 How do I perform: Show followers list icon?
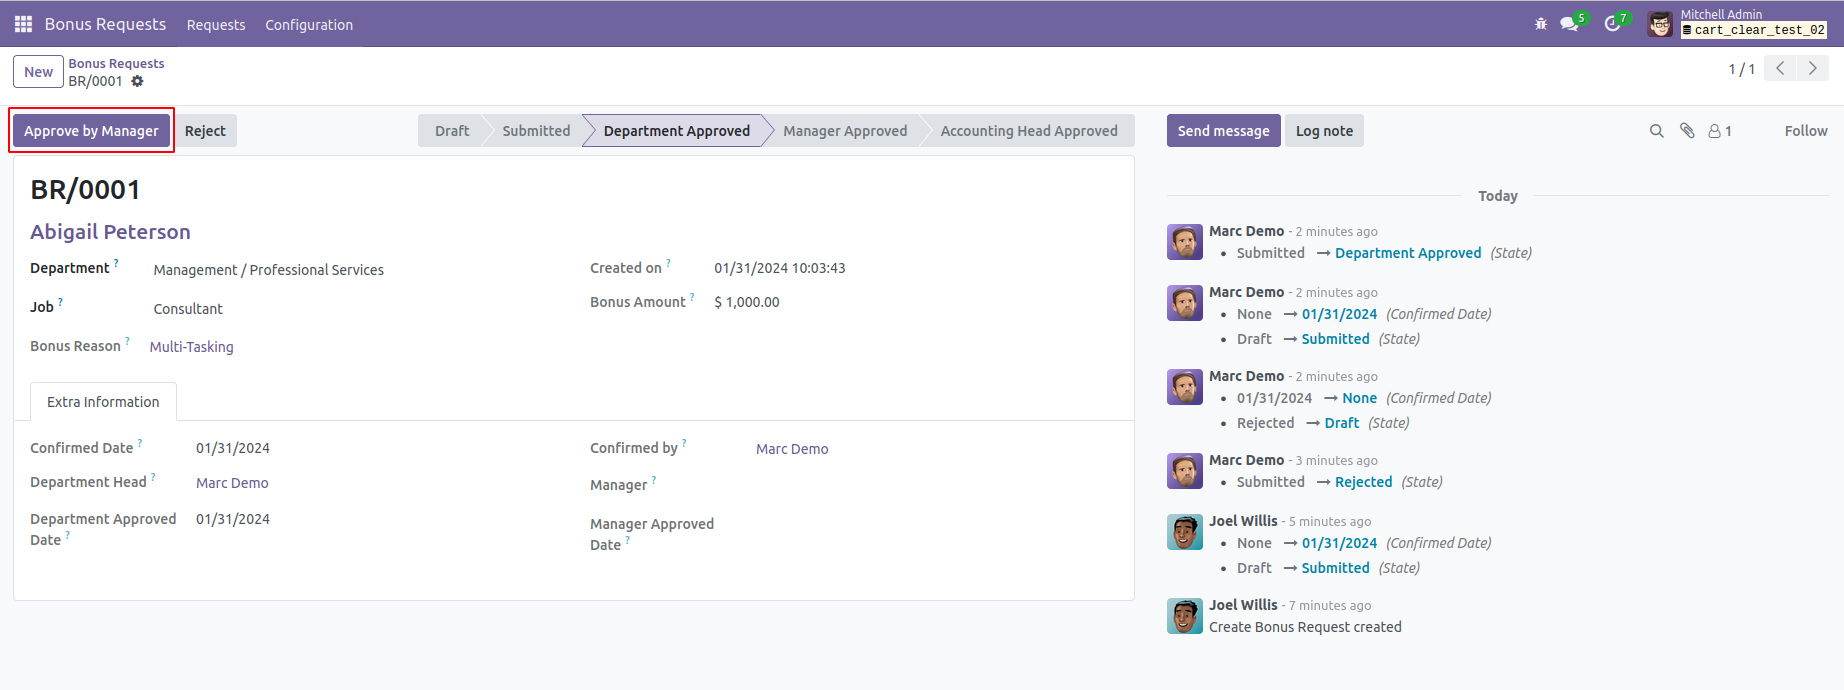coord(1719,131)
